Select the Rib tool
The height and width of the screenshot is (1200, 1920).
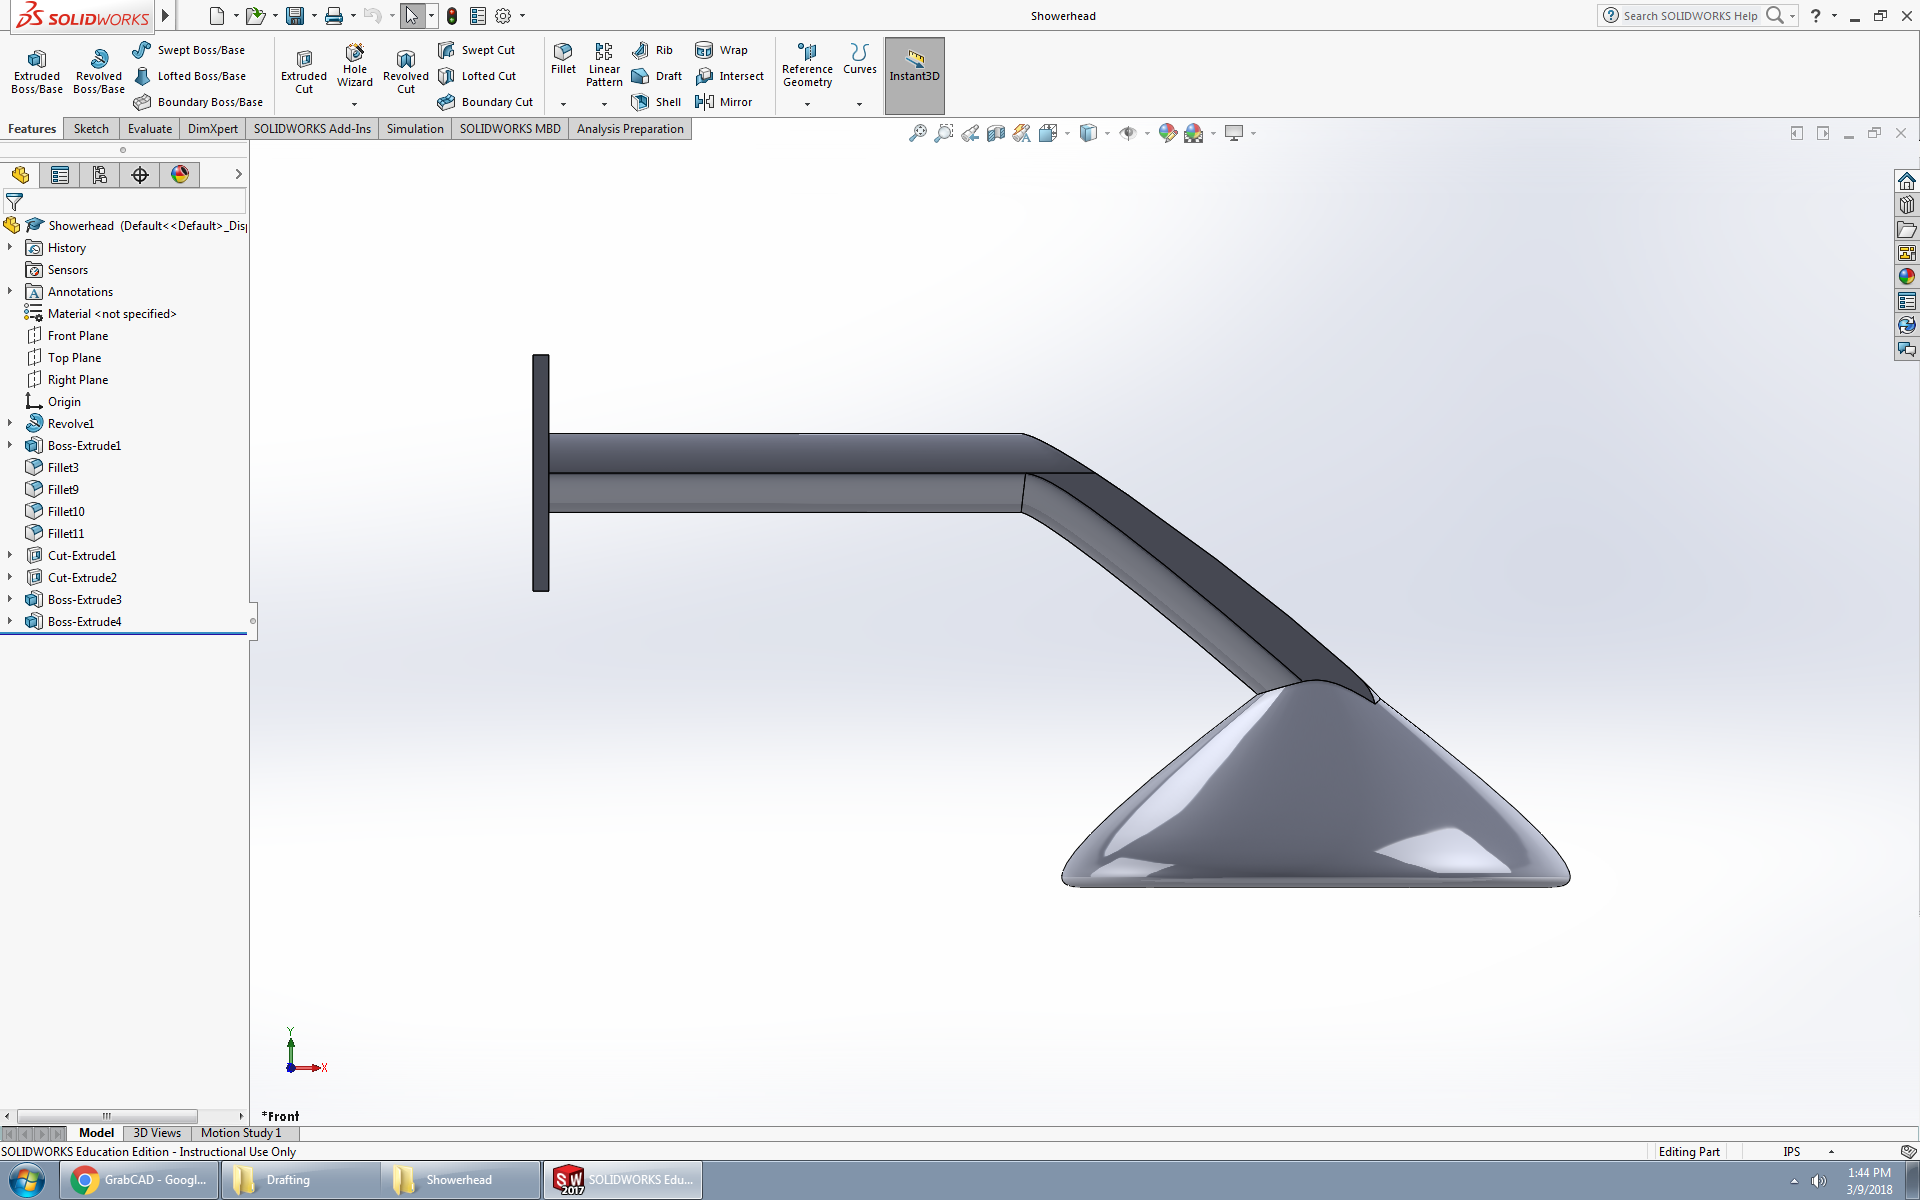(652, 50)
